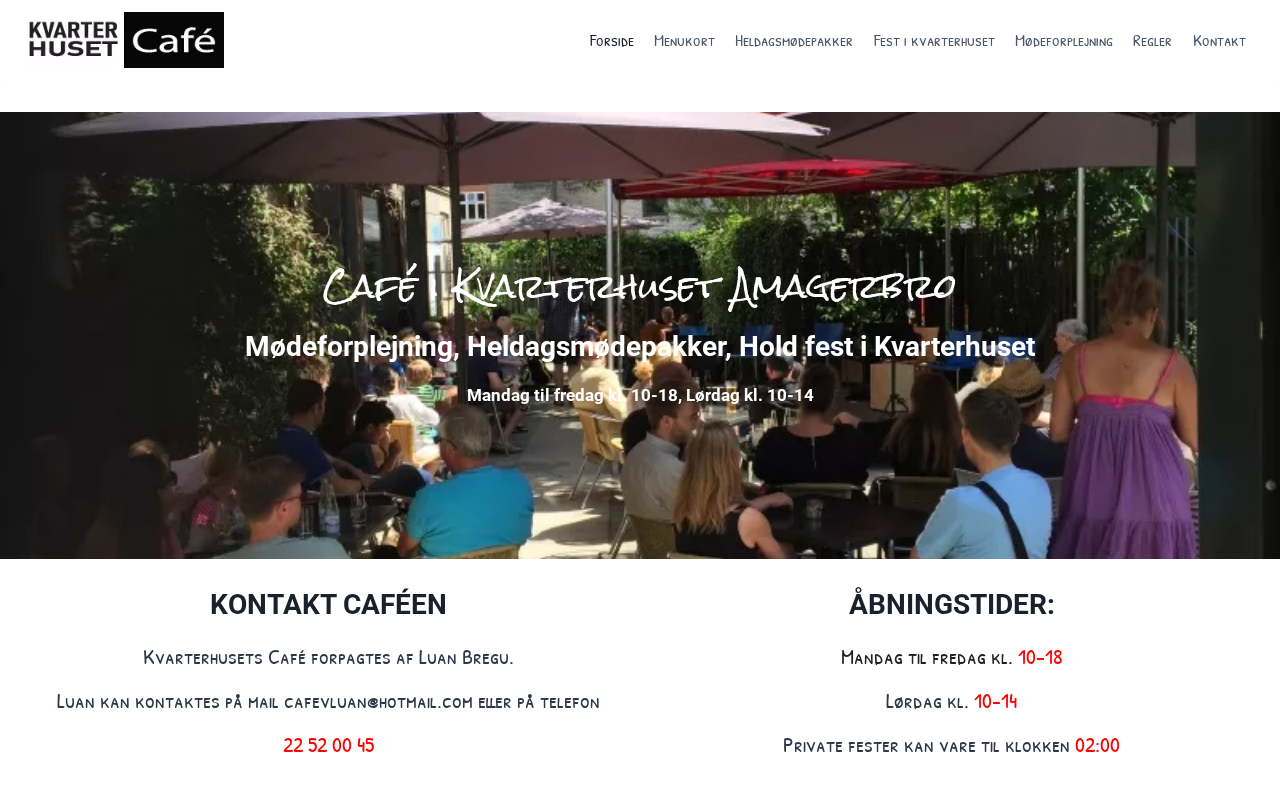Select the Mødeforplejning nav link
1280x800 pixels.
point(1064,41)
